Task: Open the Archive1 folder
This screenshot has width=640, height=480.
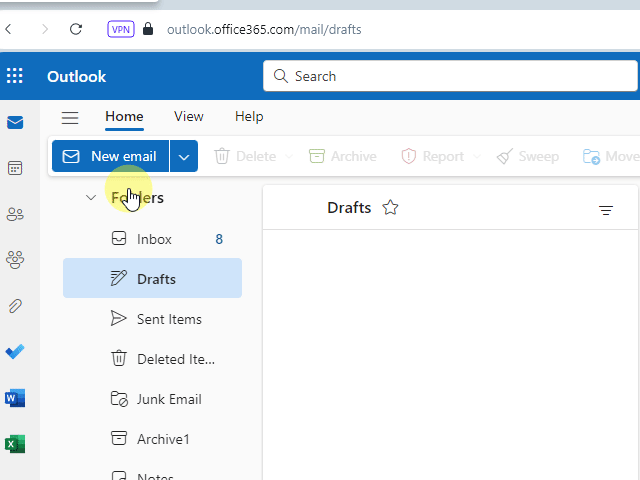Action: pos(152,439)
